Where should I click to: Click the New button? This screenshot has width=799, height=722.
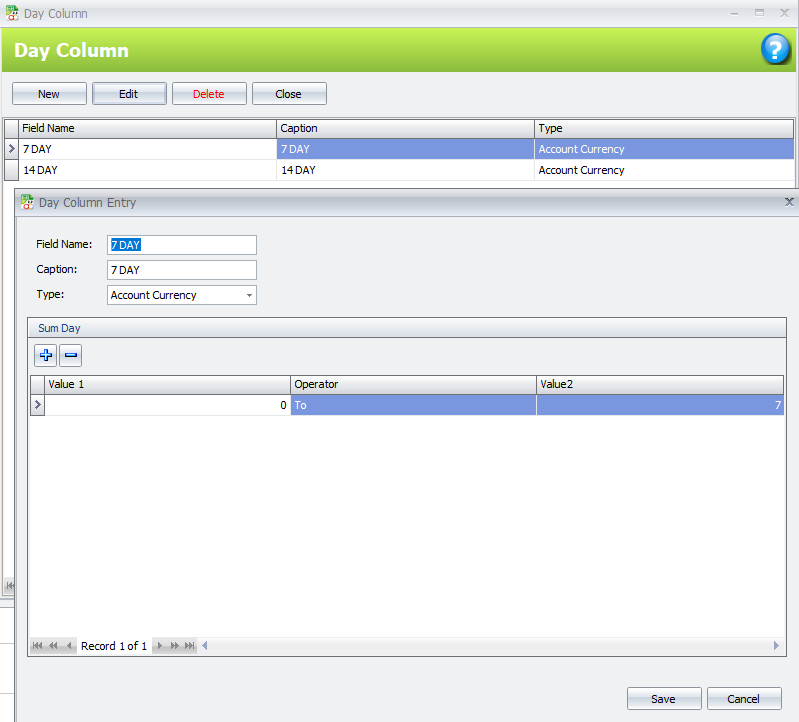[49, 94]
